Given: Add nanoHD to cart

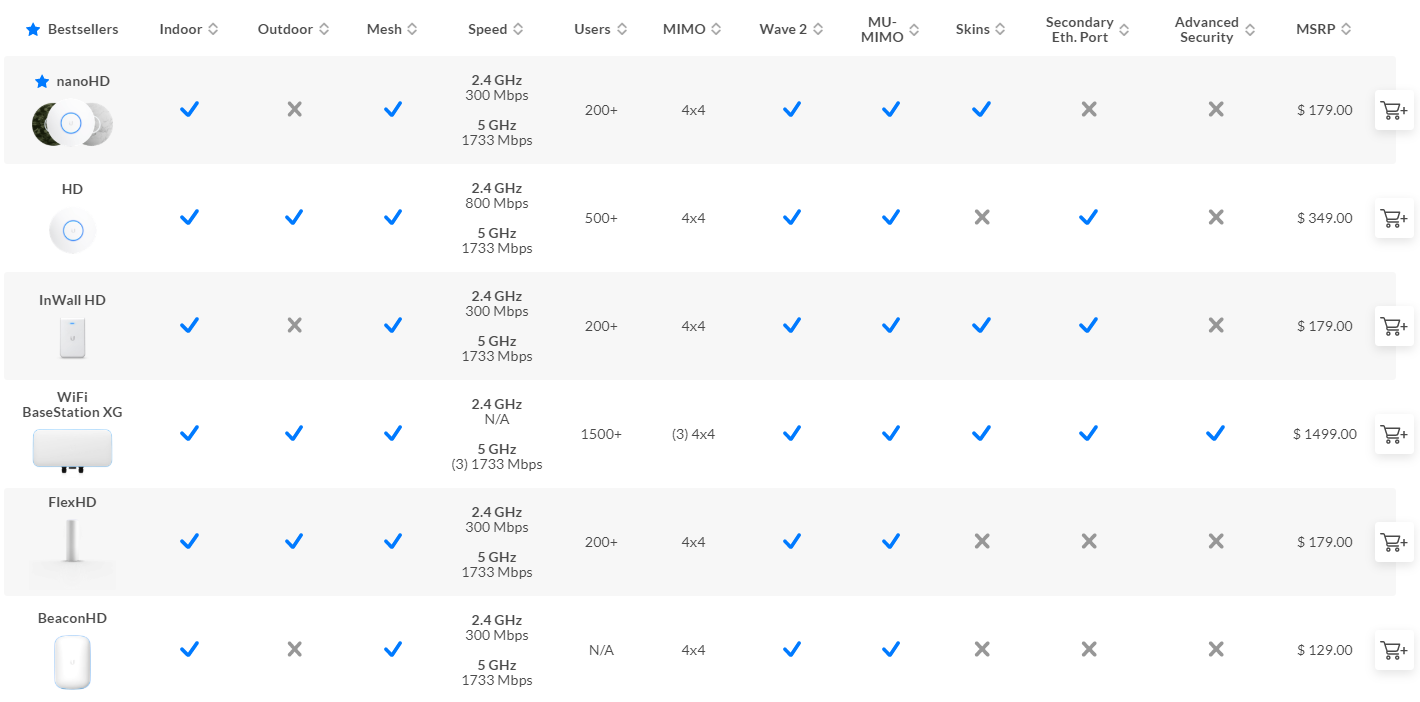Looking at the screenshot, I should pyautogui.click(x=1394, y=110).
